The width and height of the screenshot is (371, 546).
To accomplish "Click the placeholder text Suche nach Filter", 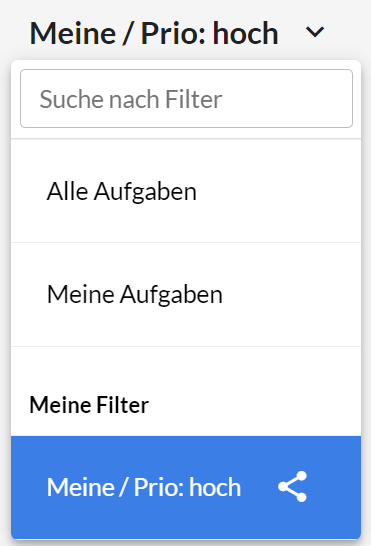I will (x=131, y=99).
